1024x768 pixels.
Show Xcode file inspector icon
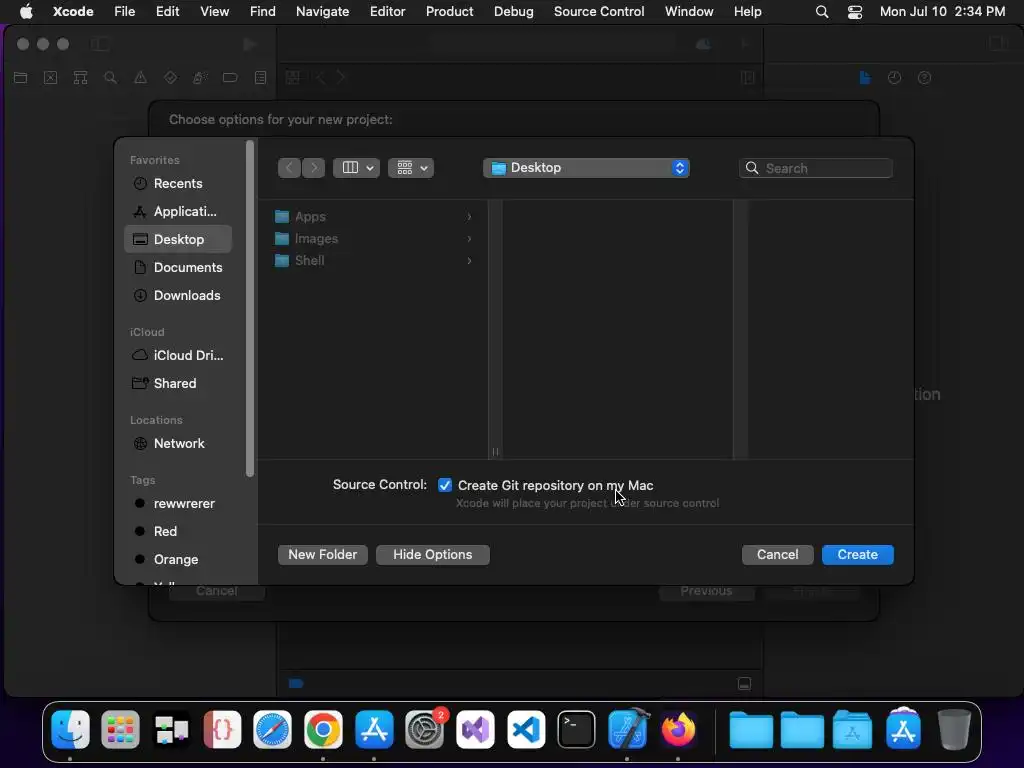(865, 78)
